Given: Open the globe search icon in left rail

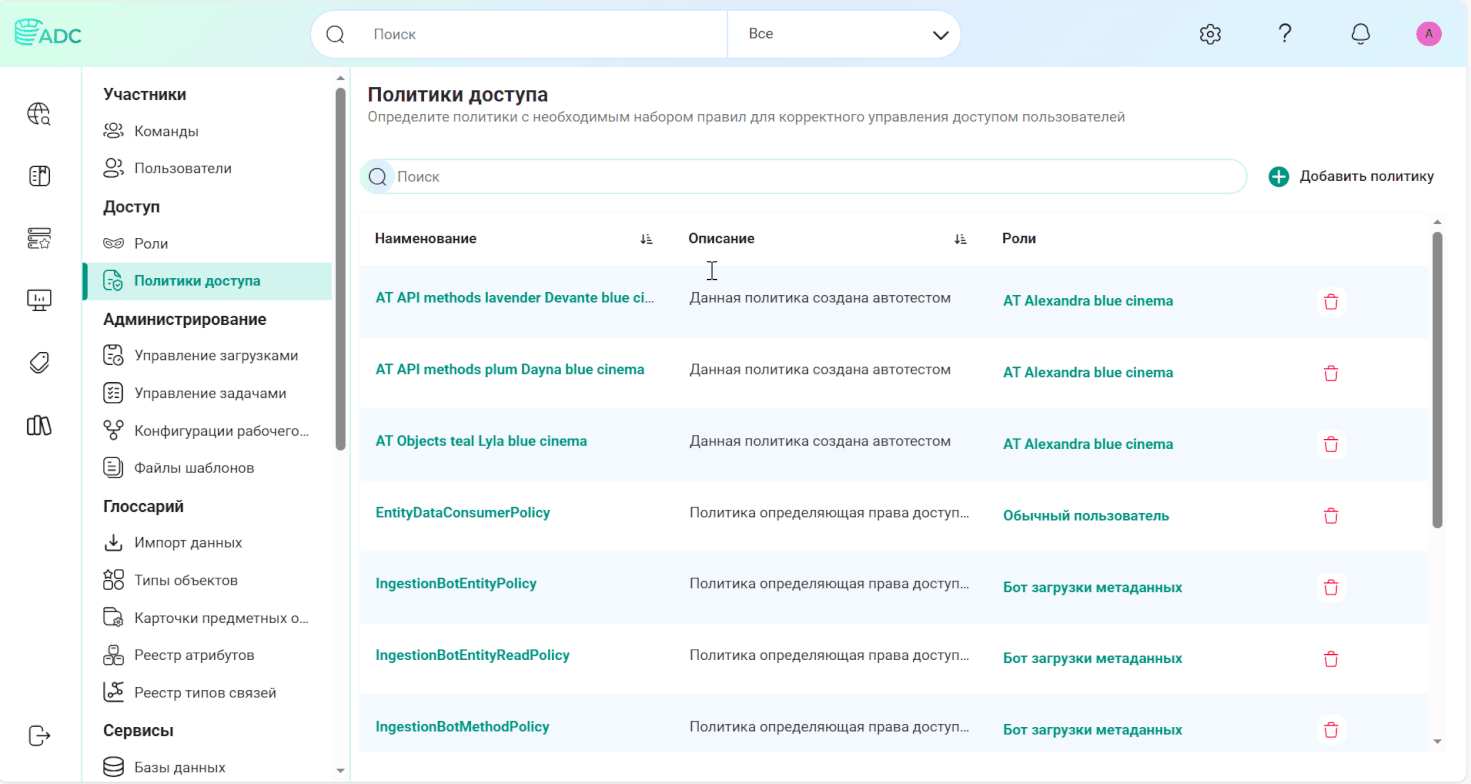Looking at the screenshot, I should tap(39, 114).
